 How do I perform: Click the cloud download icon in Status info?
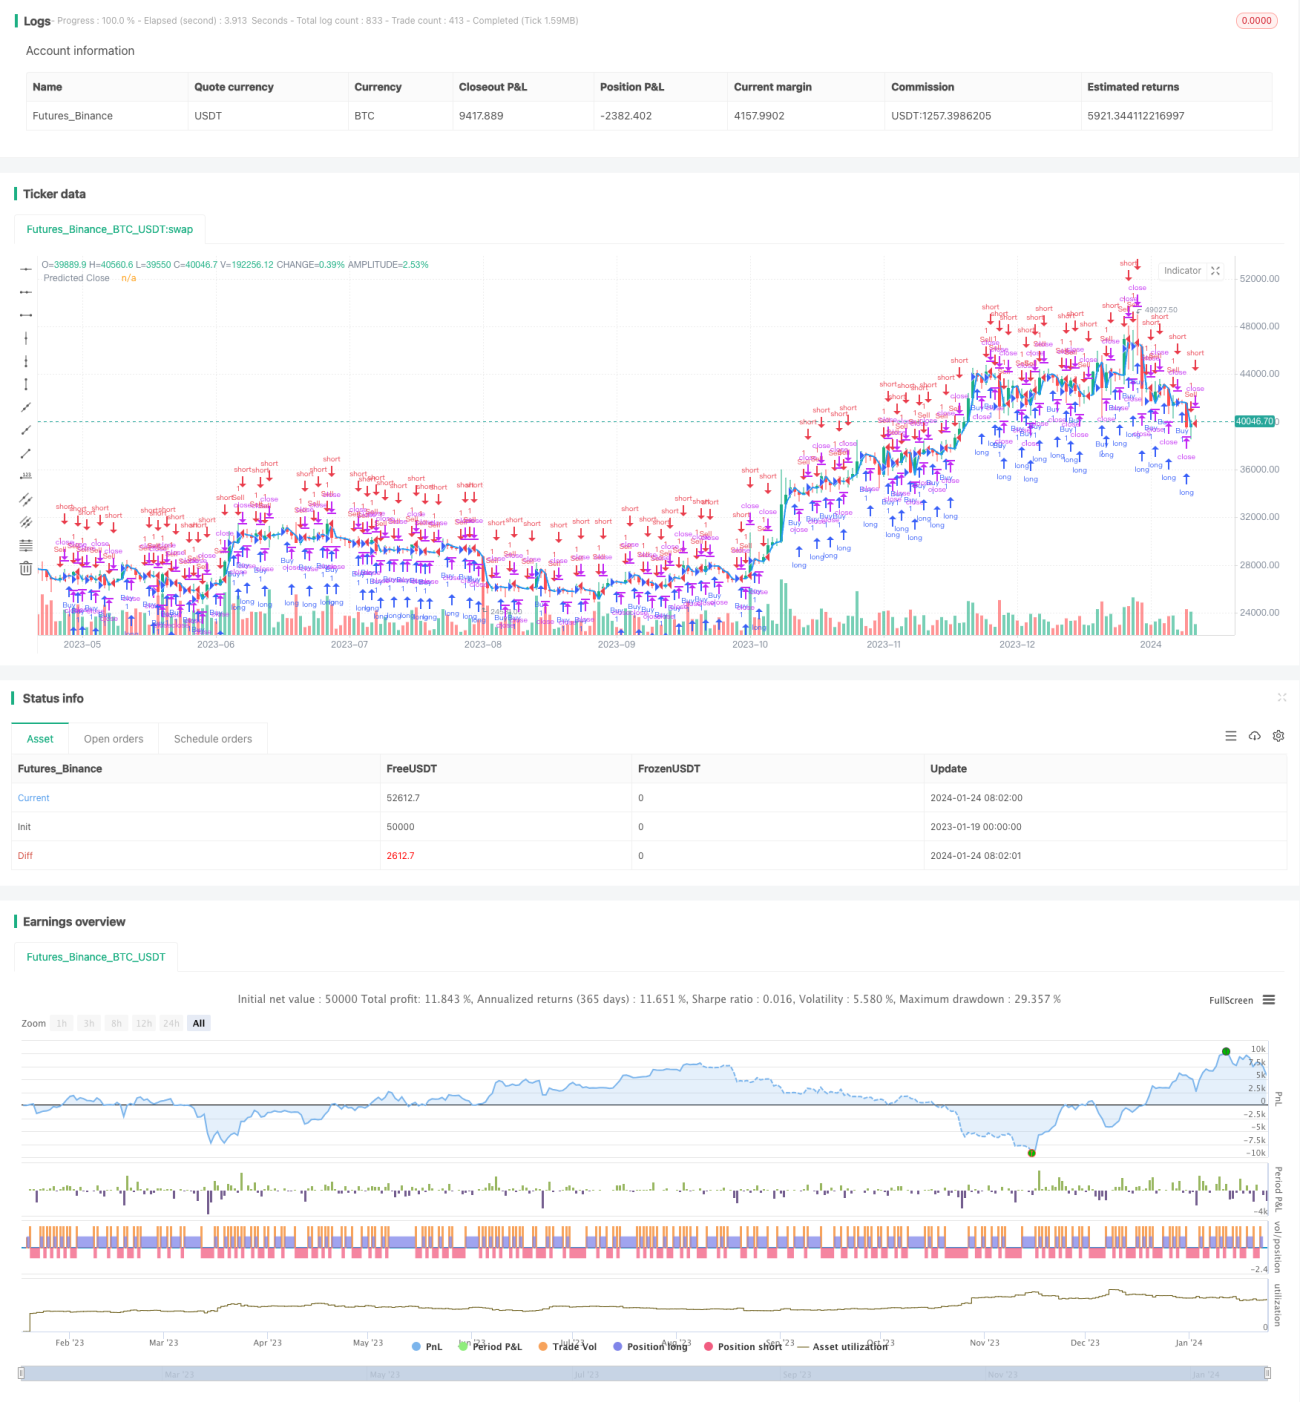tap(1255, 736)
